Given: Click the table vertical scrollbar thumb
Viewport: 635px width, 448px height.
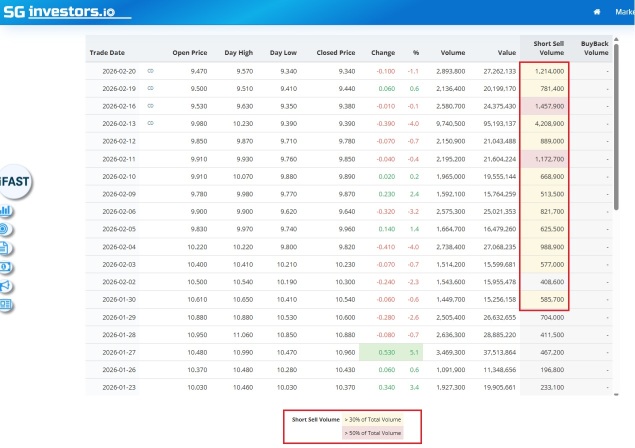Looking at the screenshot, I should [x=616, y=127].
